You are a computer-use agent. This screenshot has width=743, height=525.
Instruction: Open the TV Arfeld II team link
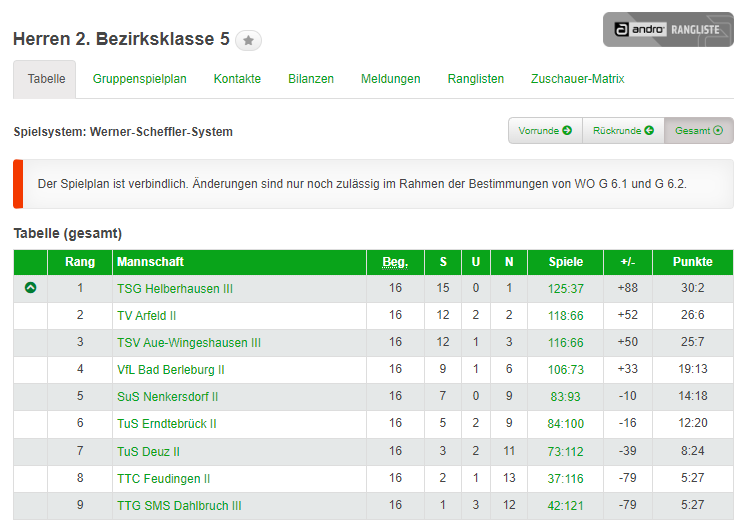click(147, 316)
